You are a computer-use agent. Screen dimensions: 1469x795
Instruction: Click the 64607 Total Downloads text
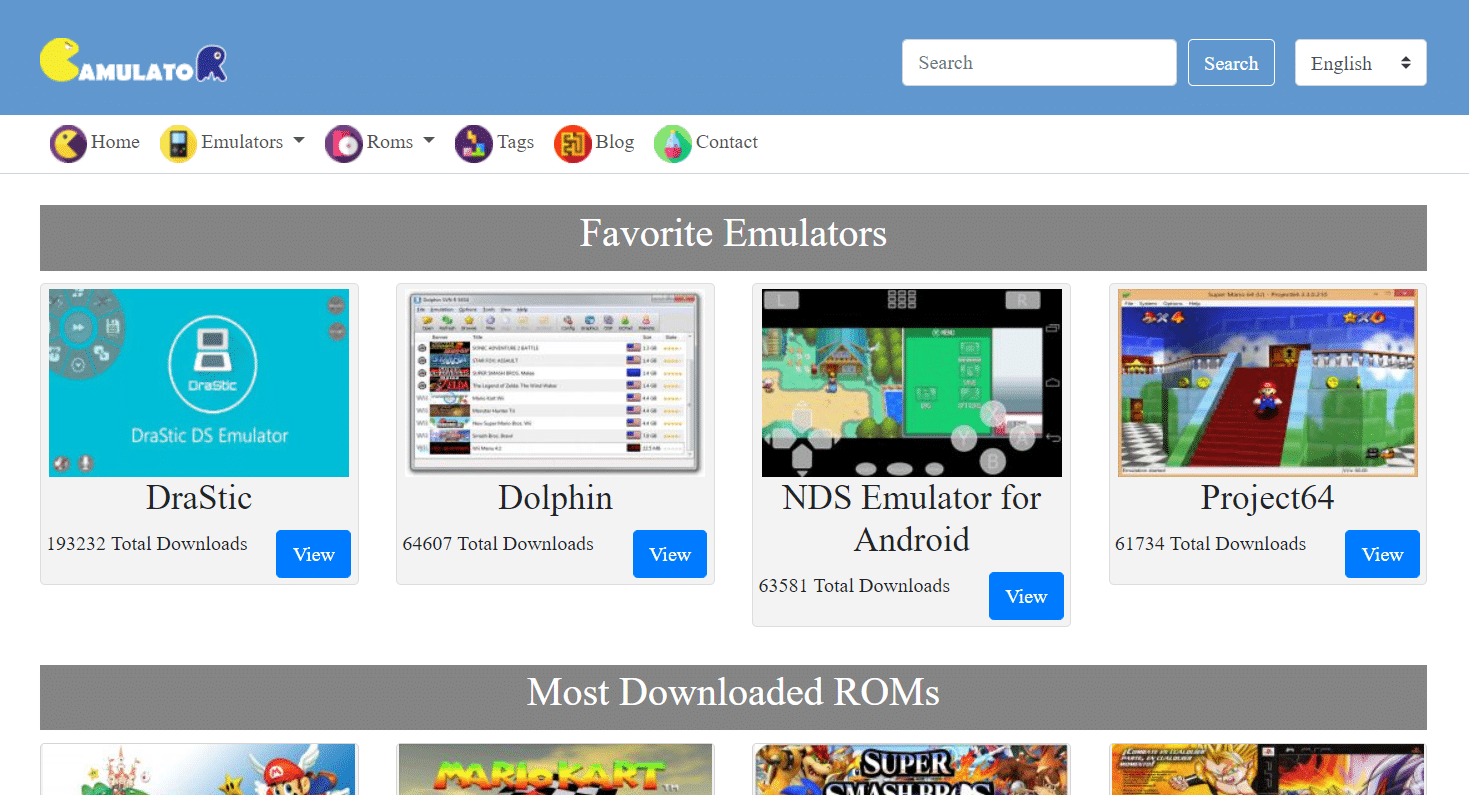point(498,544)
